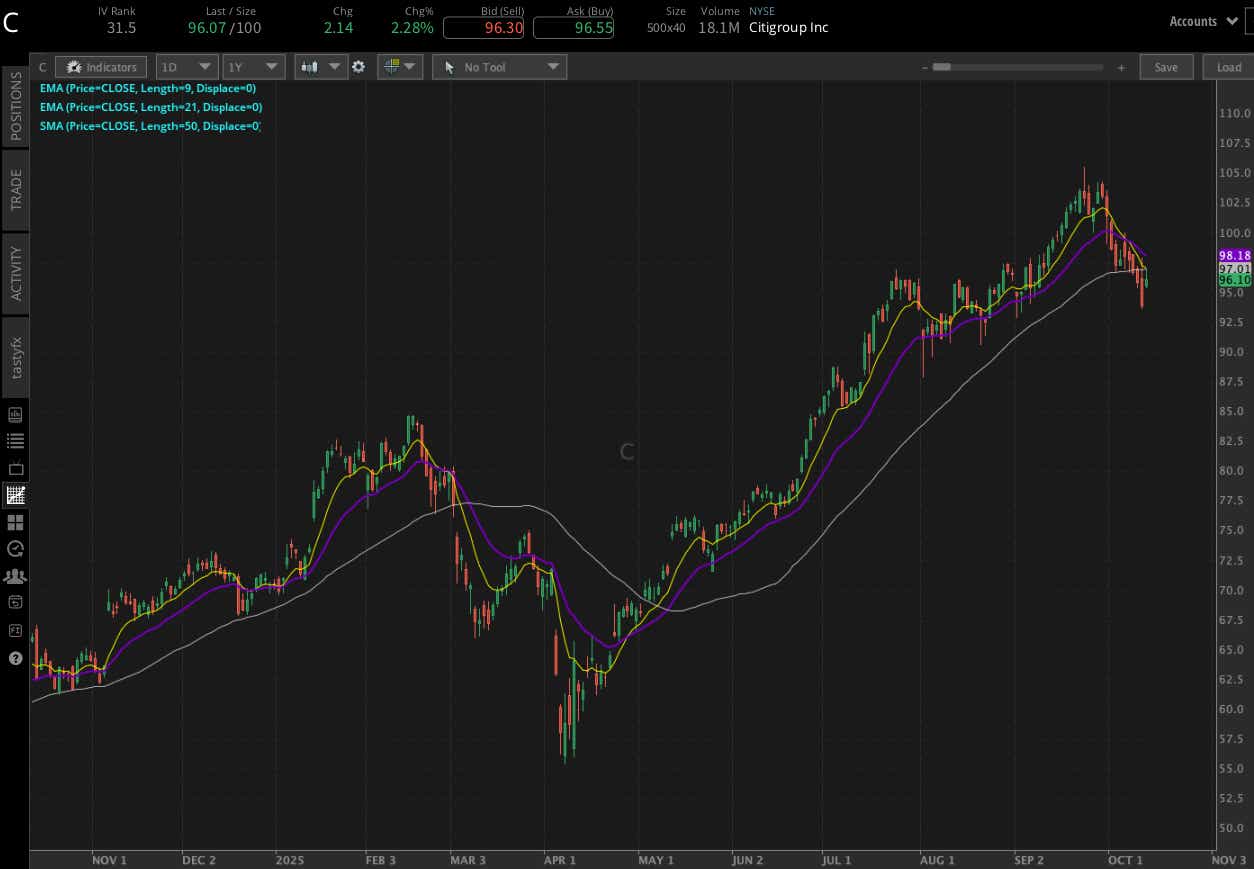Screen dimensions: 1254x869
Task: Click the OCT 1 date axis label
Action: pos(1124,860)
